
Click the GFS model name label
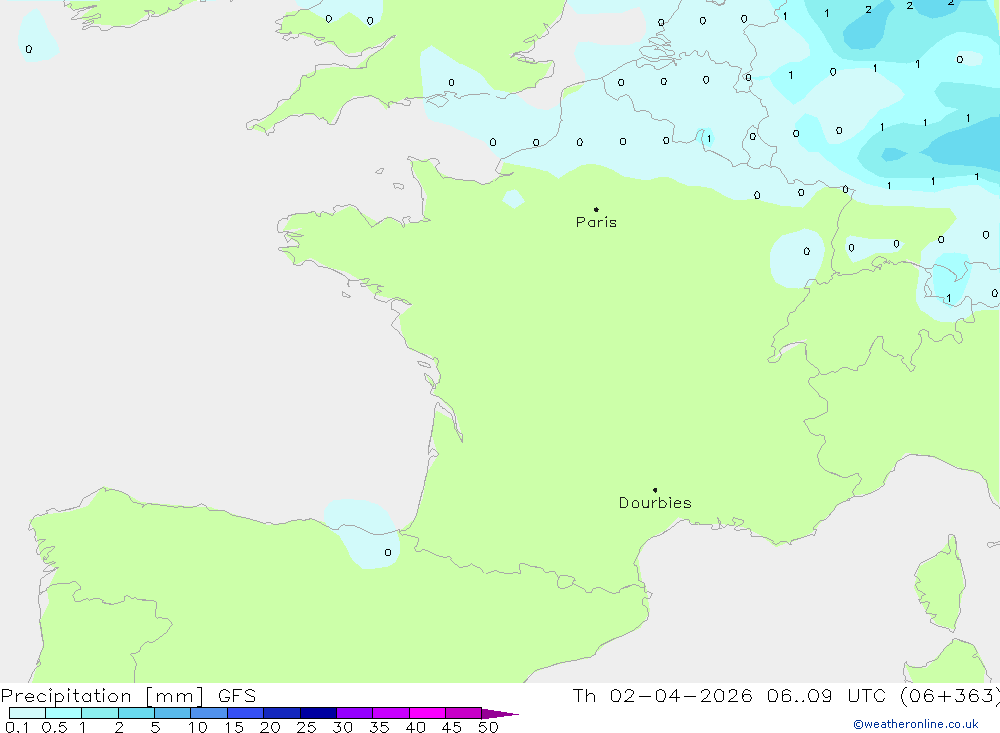pyautogui.click(x=237, y=696)
